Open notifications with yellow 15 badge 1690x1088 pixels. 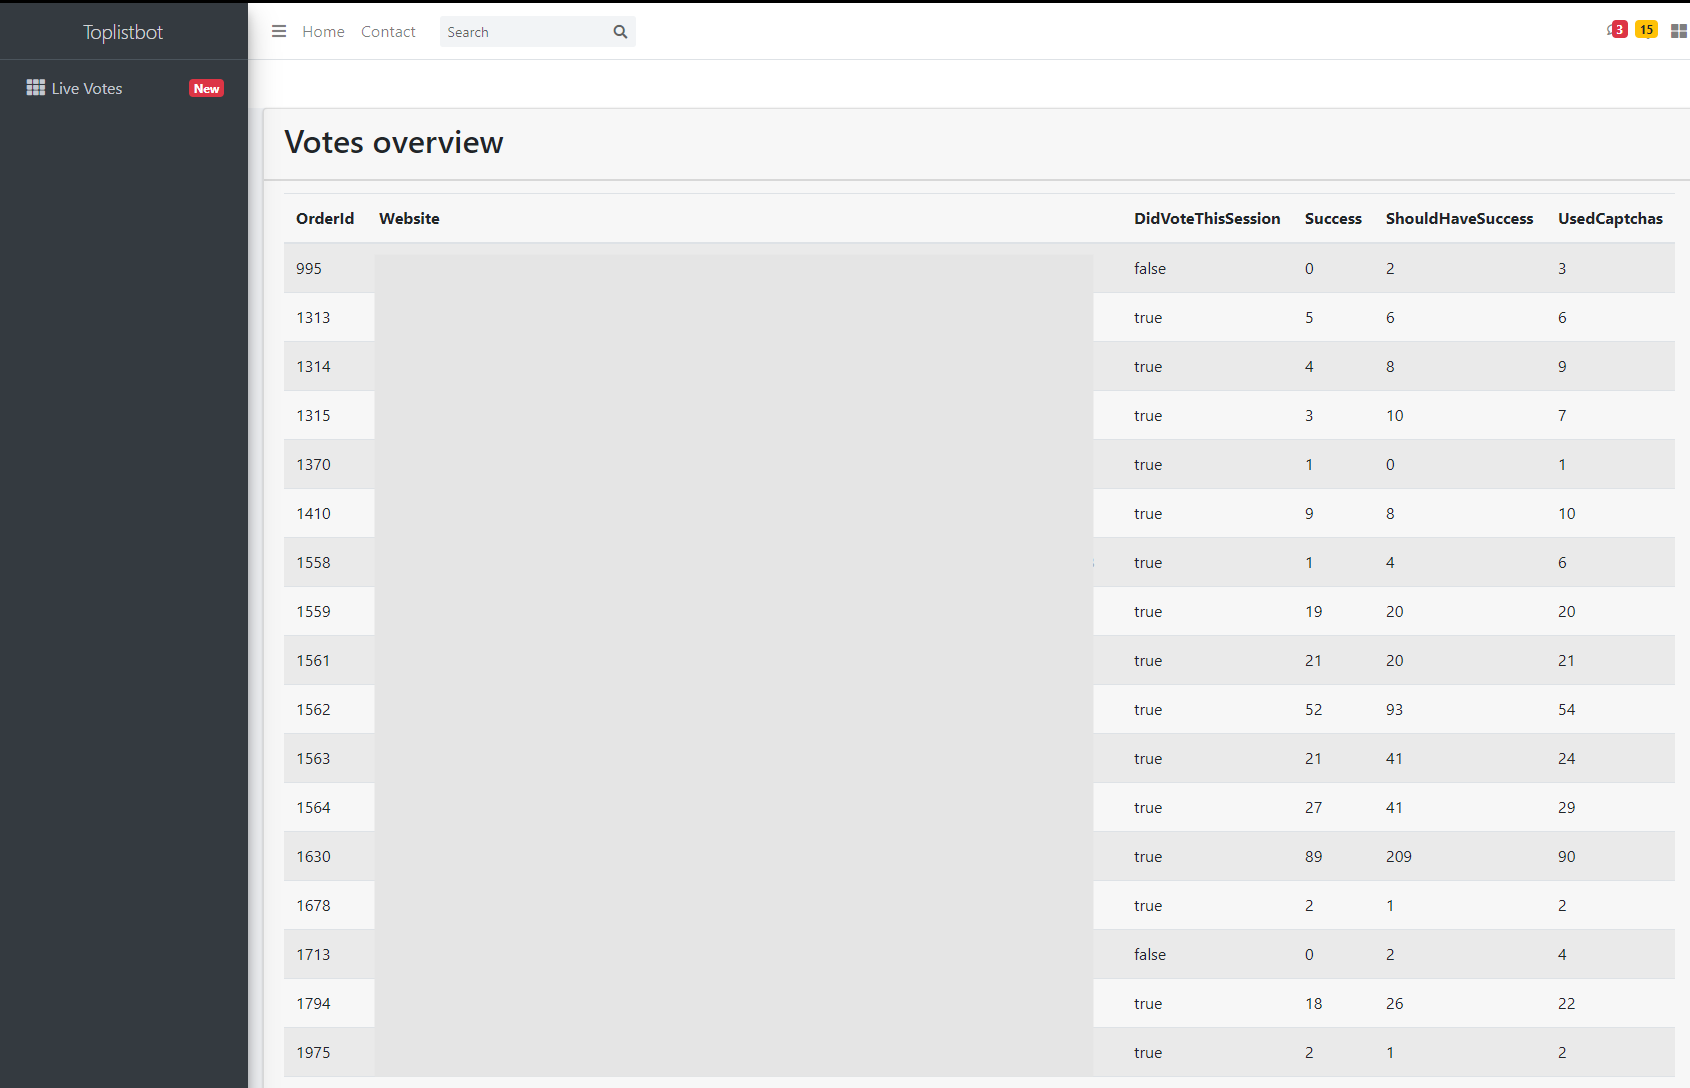tap(1646, 30)
